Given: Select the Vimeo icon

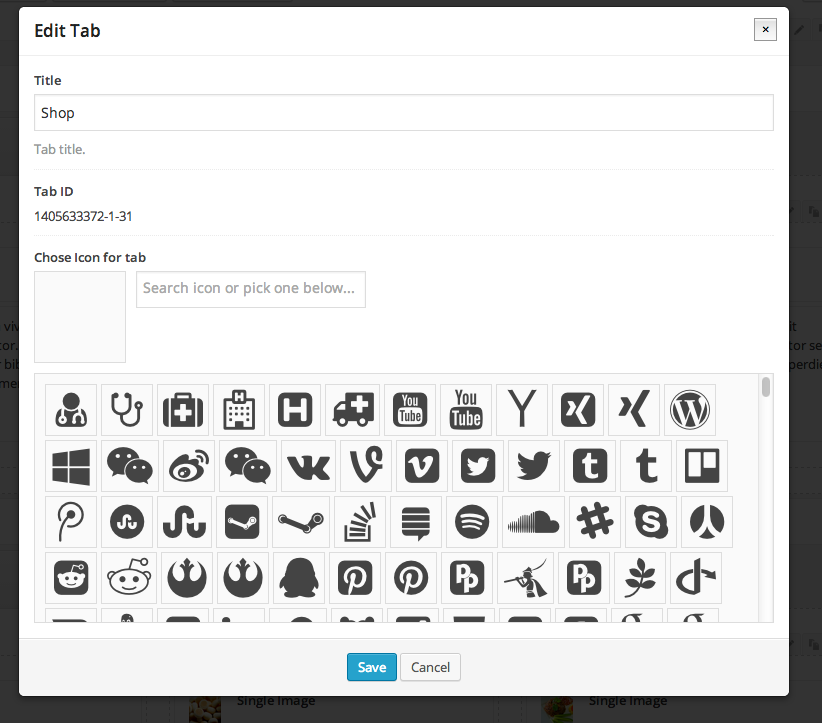Looking at the screenshot, I should pyautogui.click(x=421, y=465).
